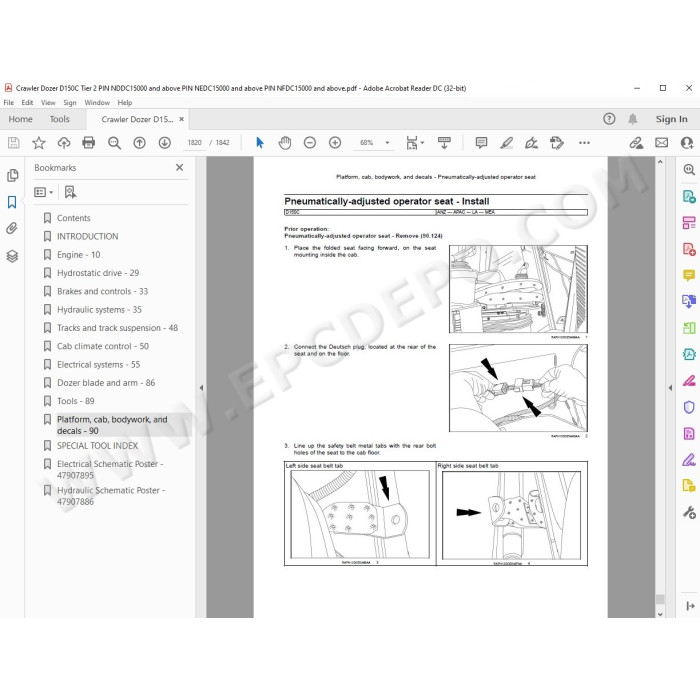
Task: Click the Sign In button
Action: coord(671,119)
